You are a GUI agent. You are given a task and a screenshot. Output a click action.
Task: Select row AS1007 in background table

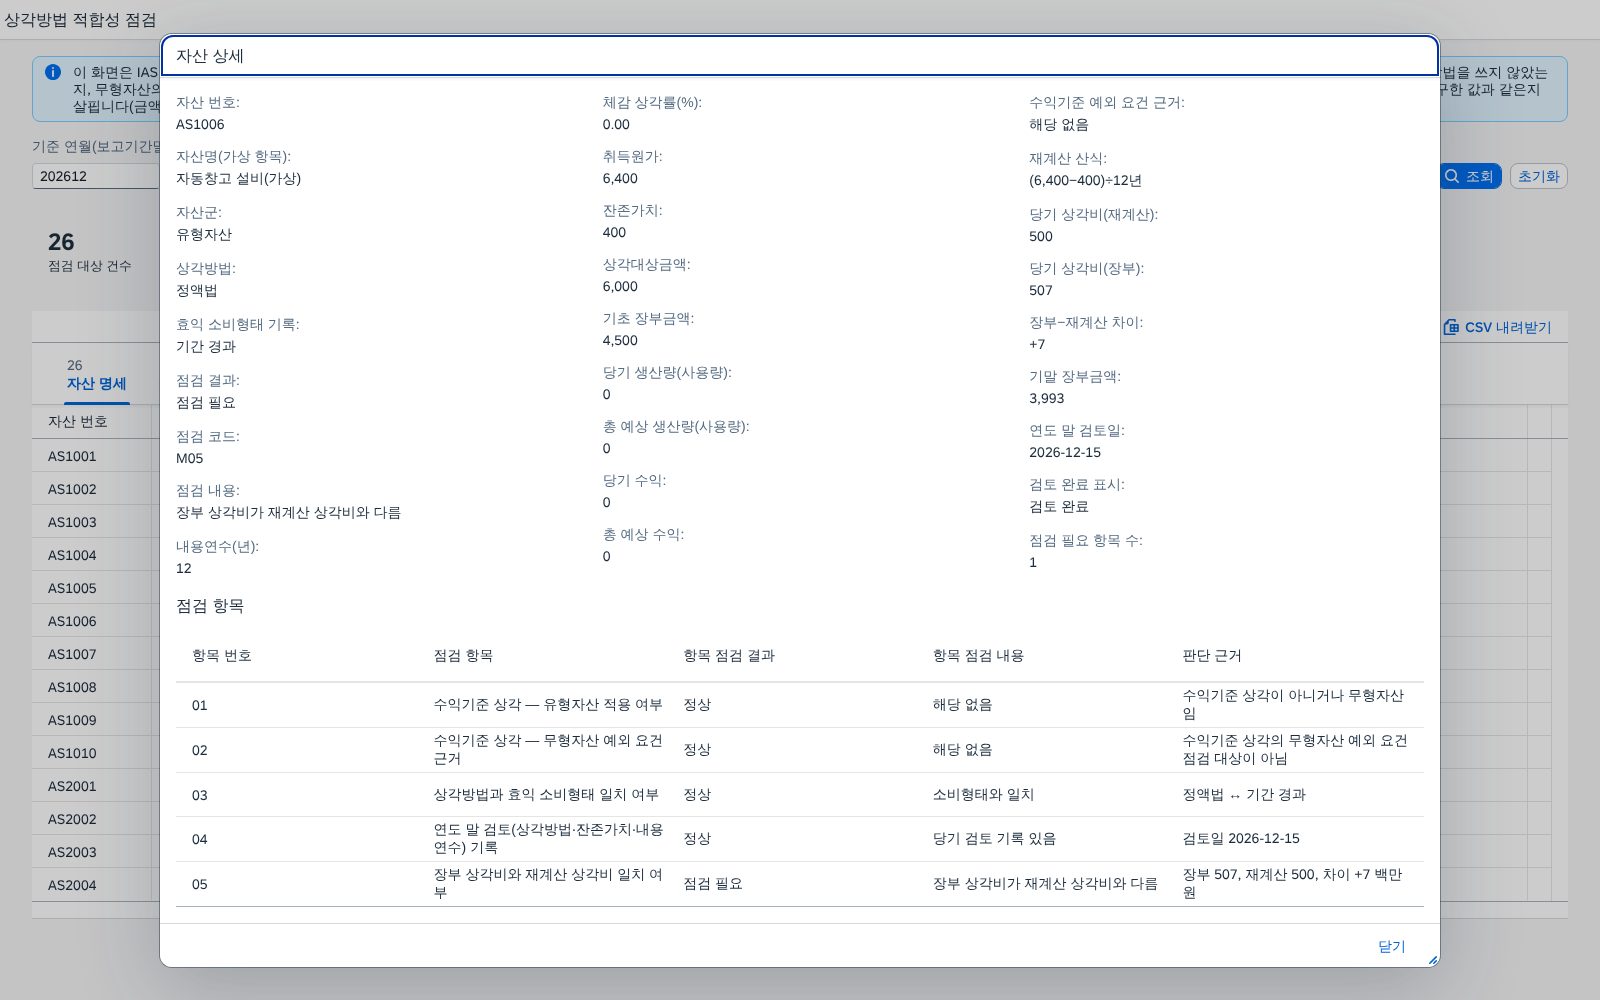(95, 654)
